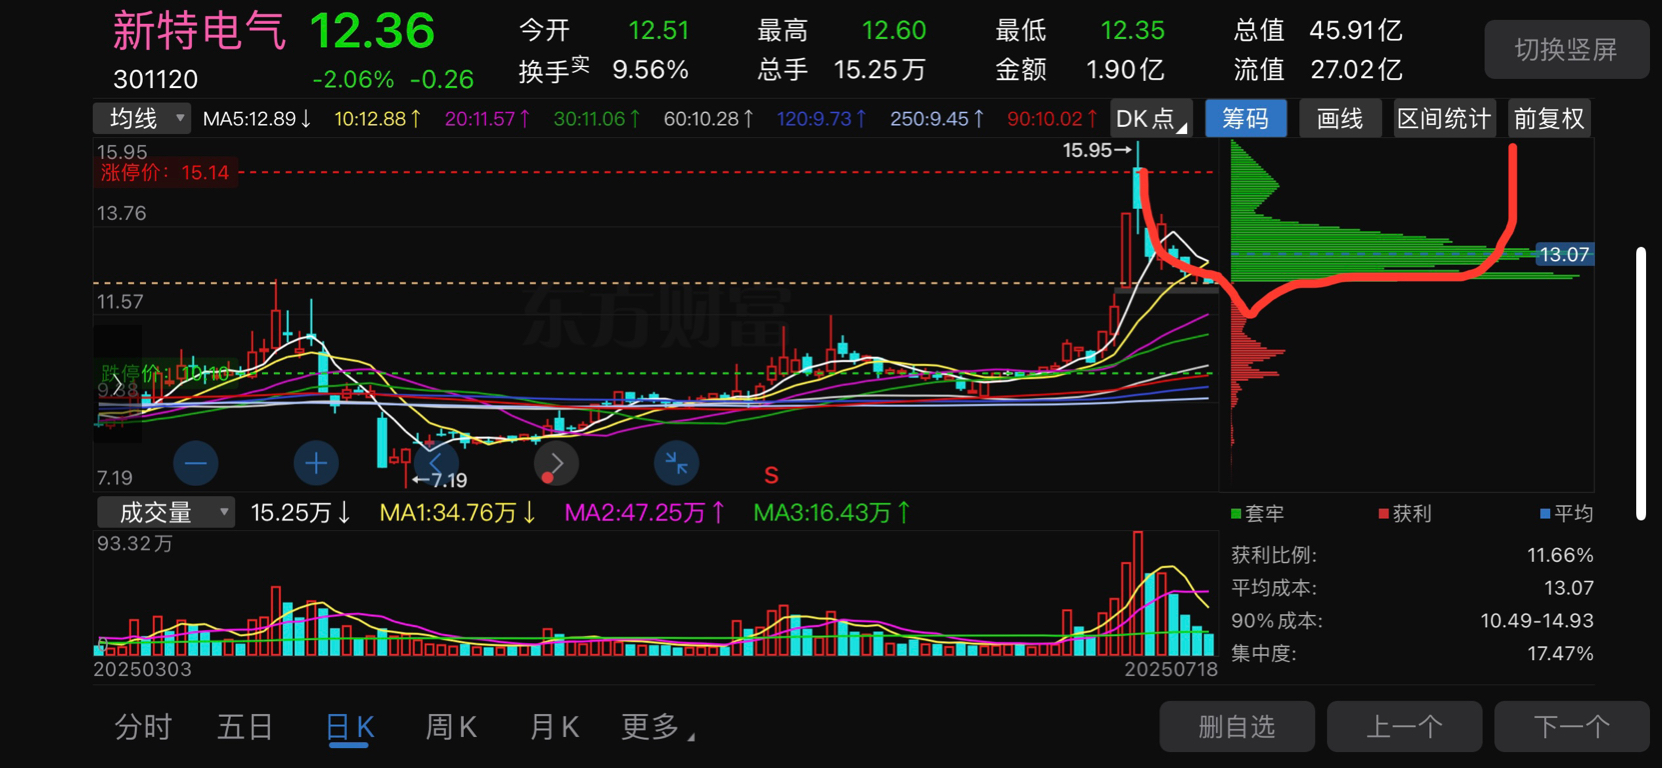Click the right-side vertical scrollbar

pos(1640,383)
